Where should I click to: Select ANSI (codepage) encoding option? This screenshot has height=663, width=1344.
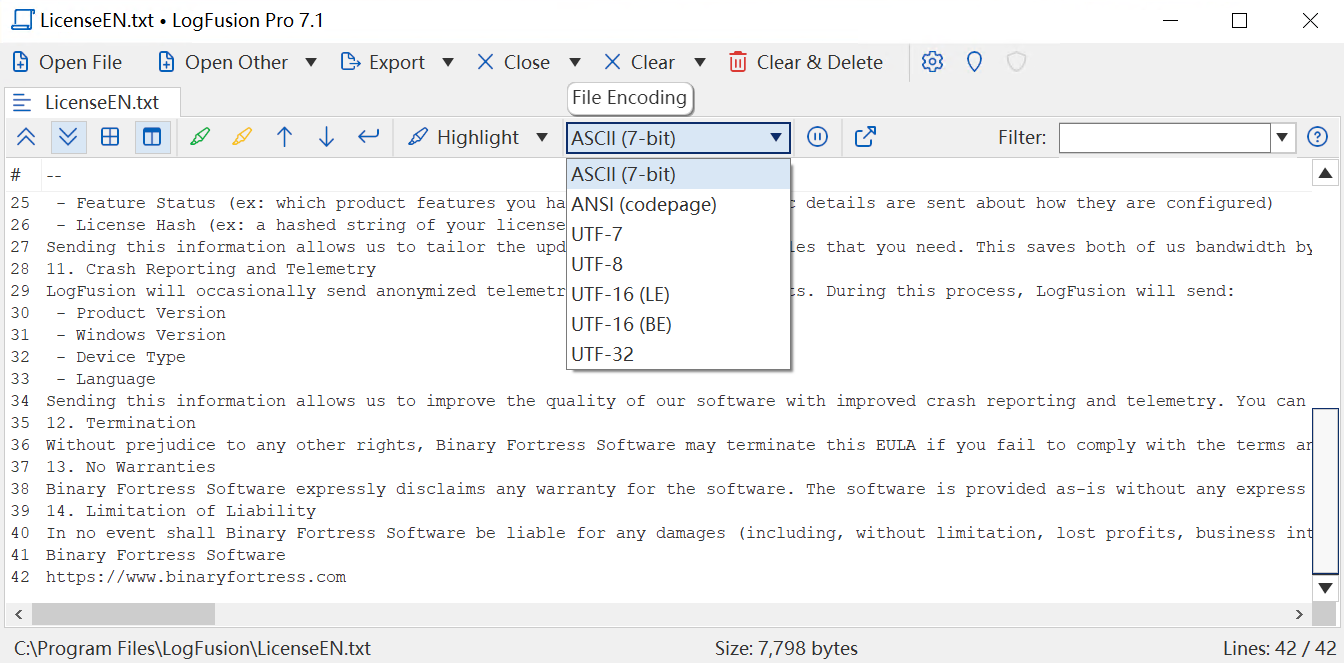tap(678, 204)
